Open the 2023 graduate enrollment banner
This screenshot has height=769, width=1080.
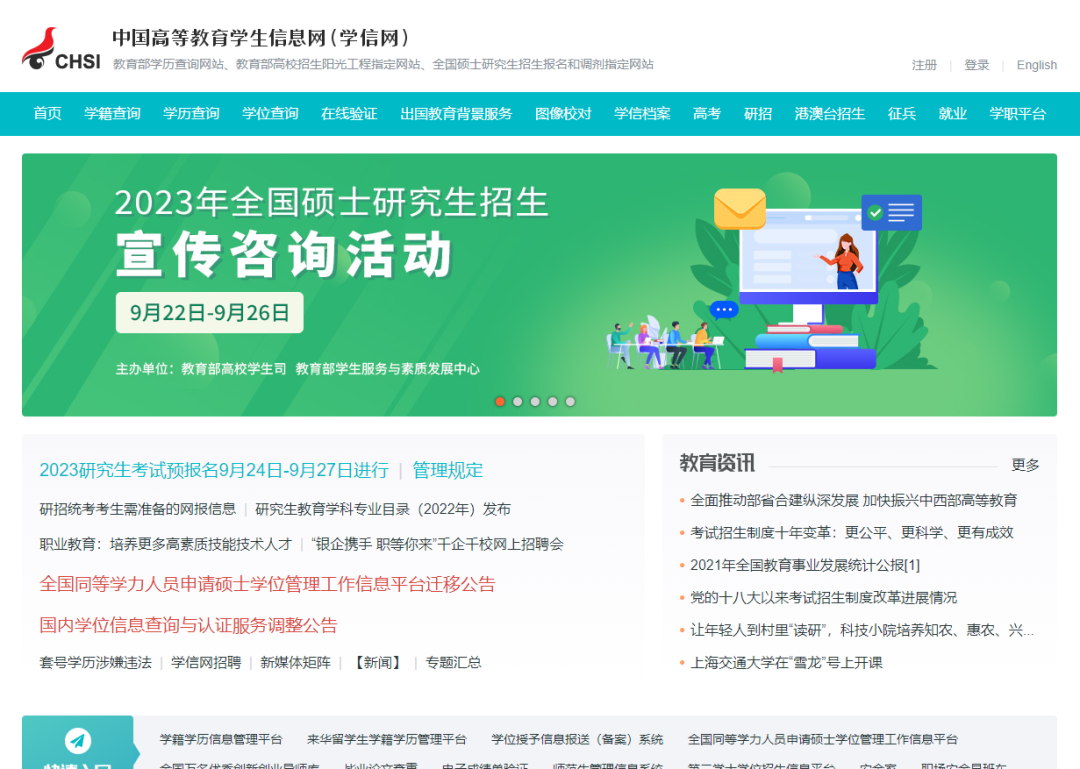tap(539, 284)
